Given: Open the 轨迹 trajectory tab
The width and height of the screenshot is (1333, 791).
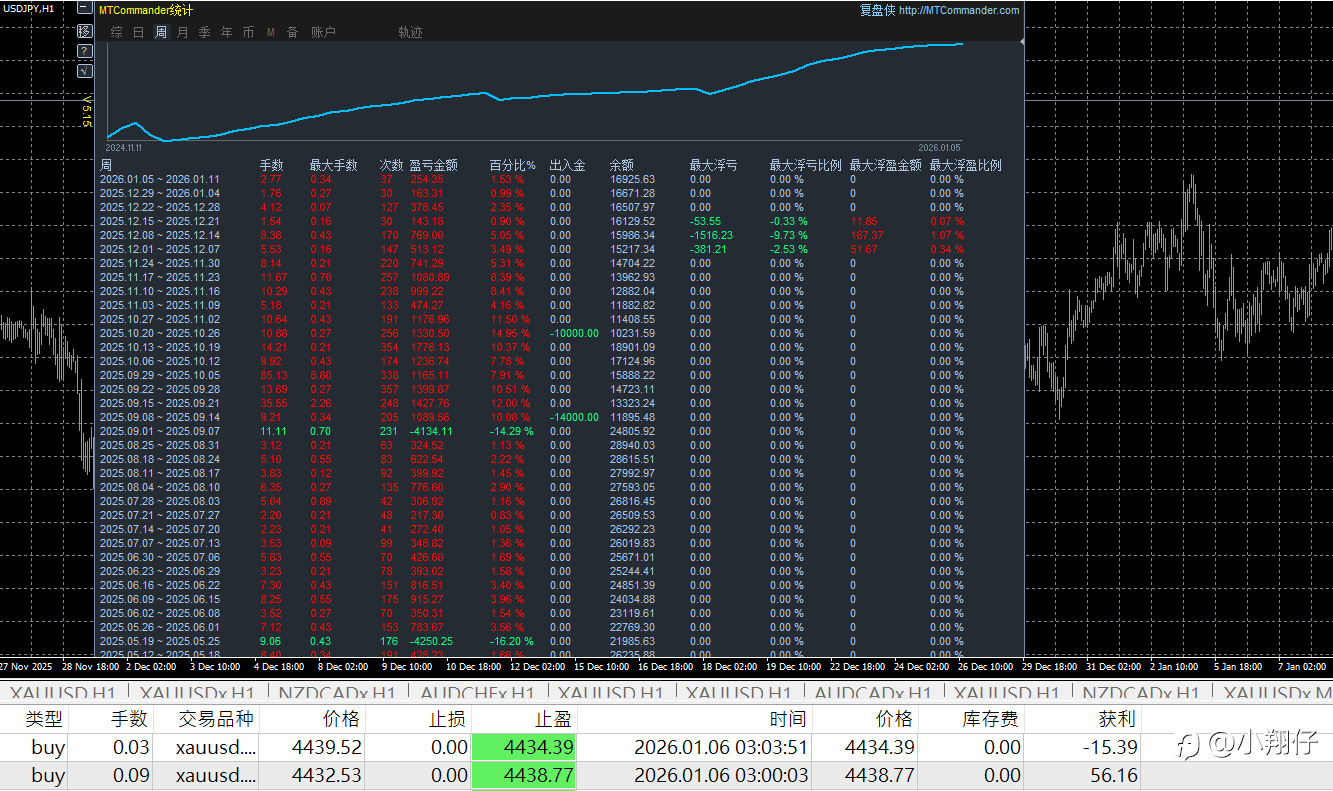Looking at the screenshot, I should click(410, 32).
